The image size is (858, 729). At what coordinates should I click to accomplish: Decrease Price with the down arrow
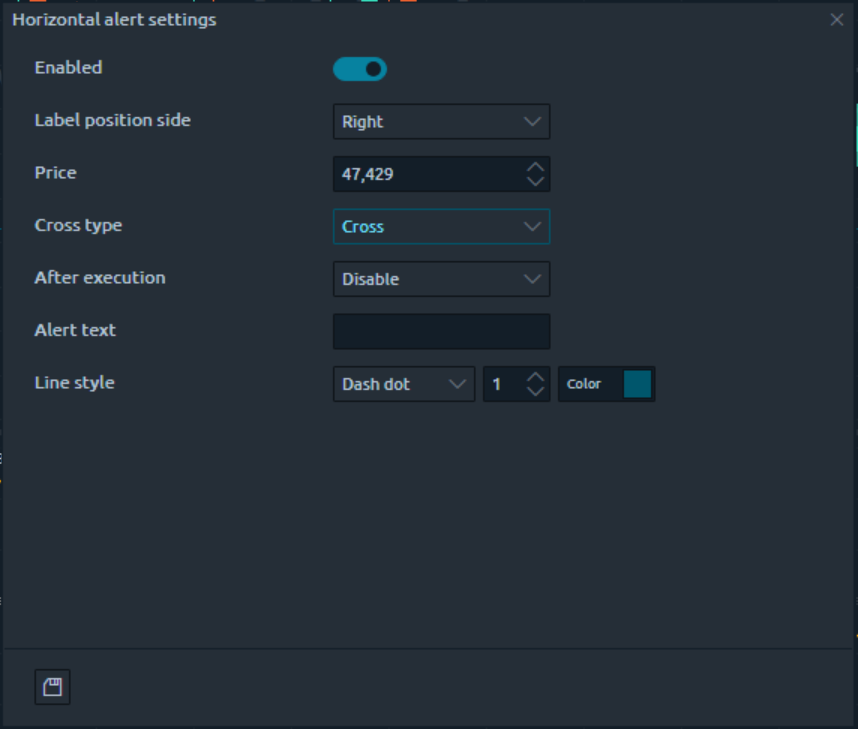click(x=536, y=181)
